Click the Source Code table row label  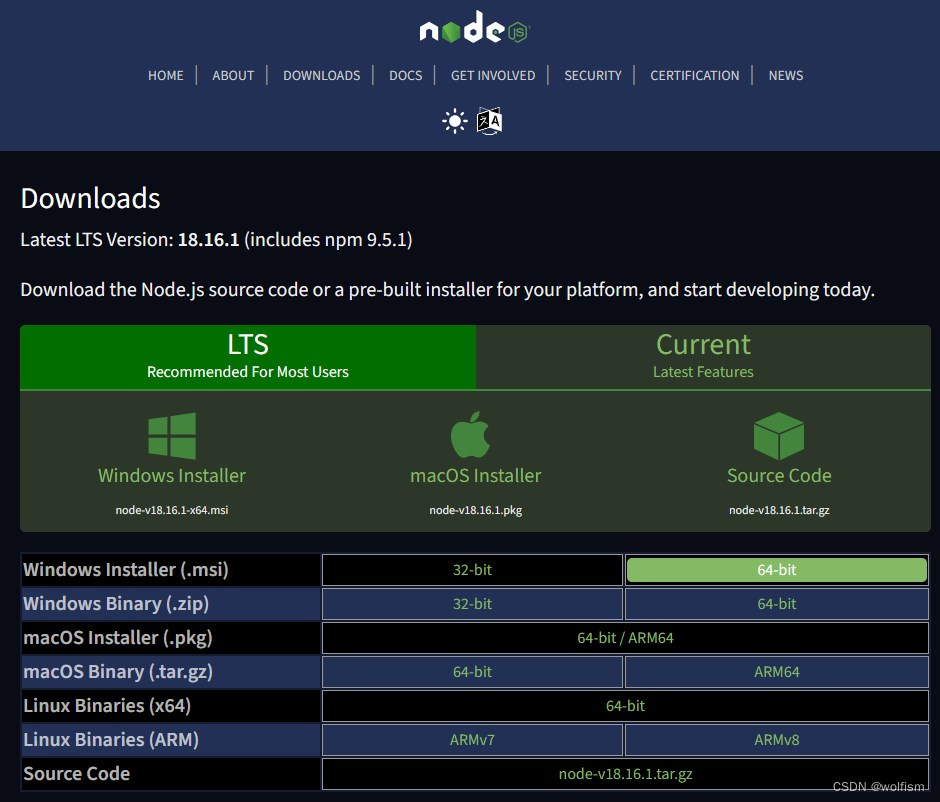tap(76, 774)
